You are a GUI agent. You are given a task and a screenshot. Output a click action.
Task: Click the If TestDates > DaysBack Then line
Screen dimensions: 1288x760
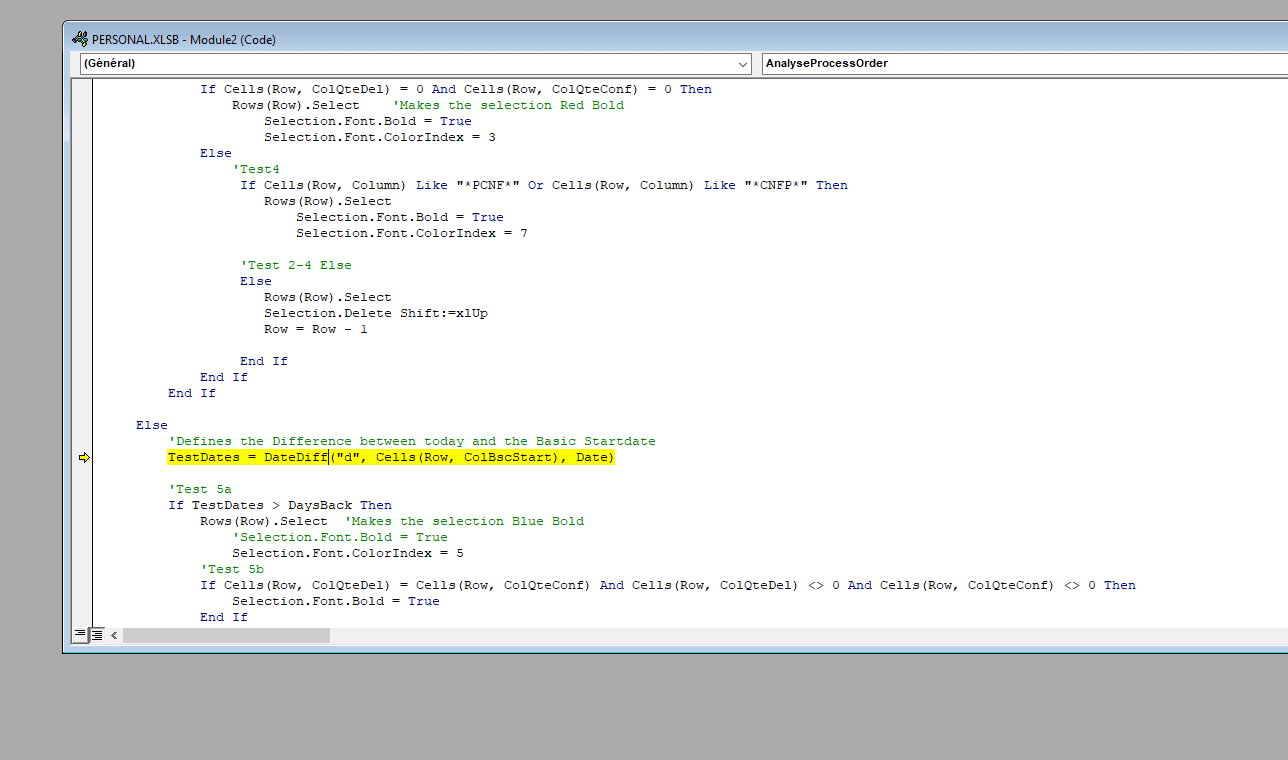[x=280, y=506]
